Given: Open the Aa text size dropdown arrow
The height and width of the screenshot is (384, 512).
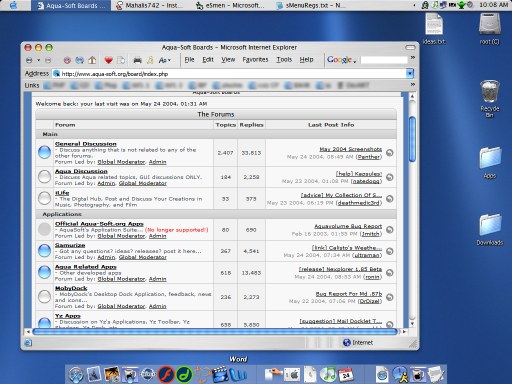Looking at the screenshot, I should (169, 60).
